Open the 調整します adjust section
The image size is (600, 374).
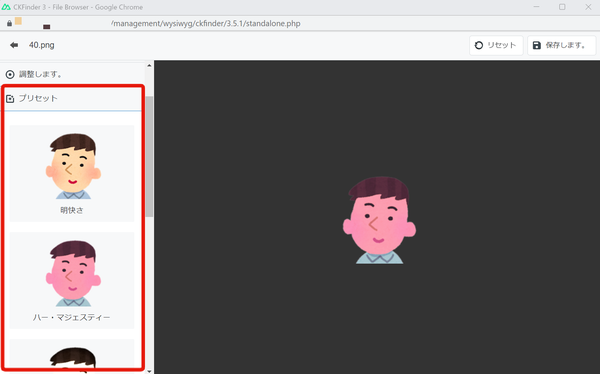click(73, 74)
